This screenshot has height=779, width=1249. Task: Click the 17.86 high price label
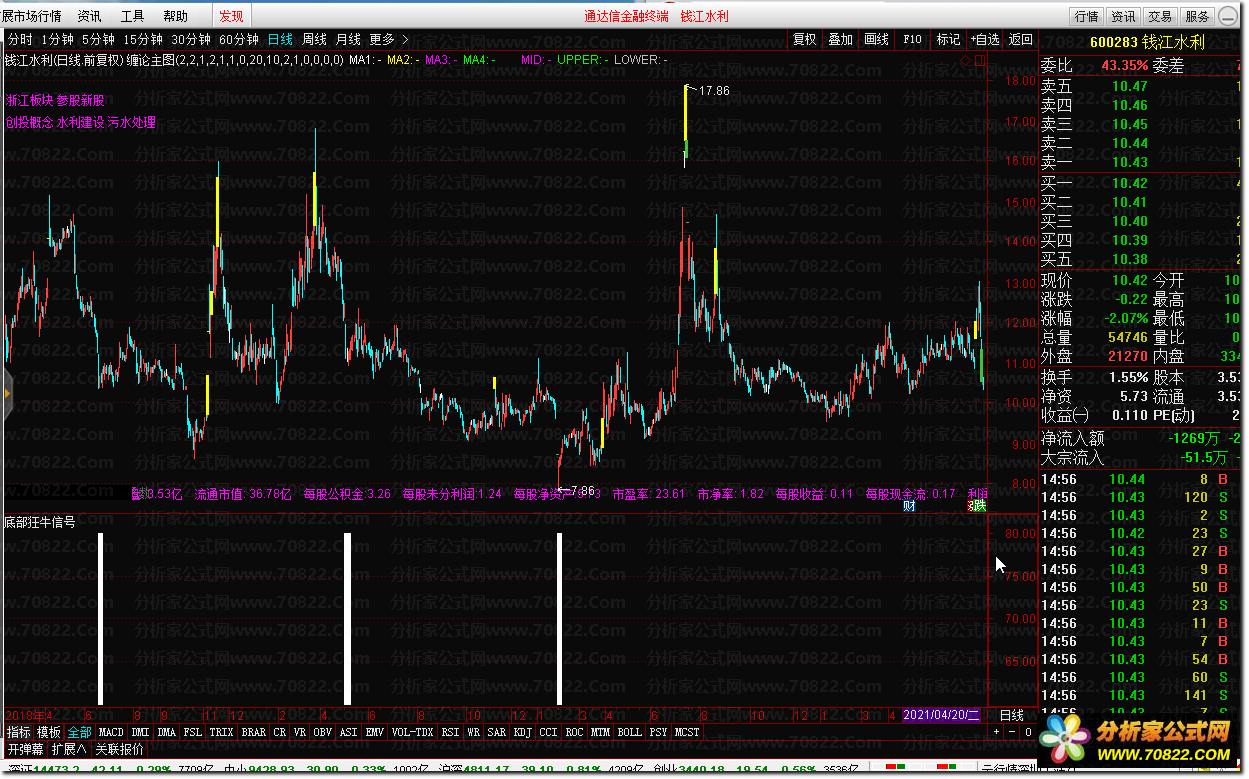coord(714,90)
